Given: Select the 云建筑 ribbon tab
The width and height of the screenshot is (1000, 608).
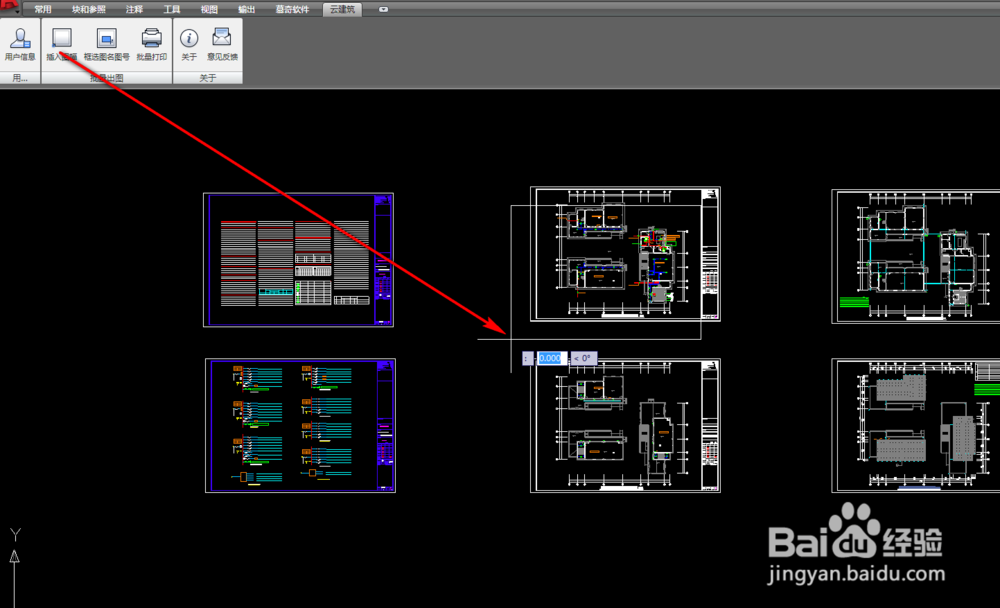Looking at the screenshot, I should pyautogui.click(x=342, y=10).
